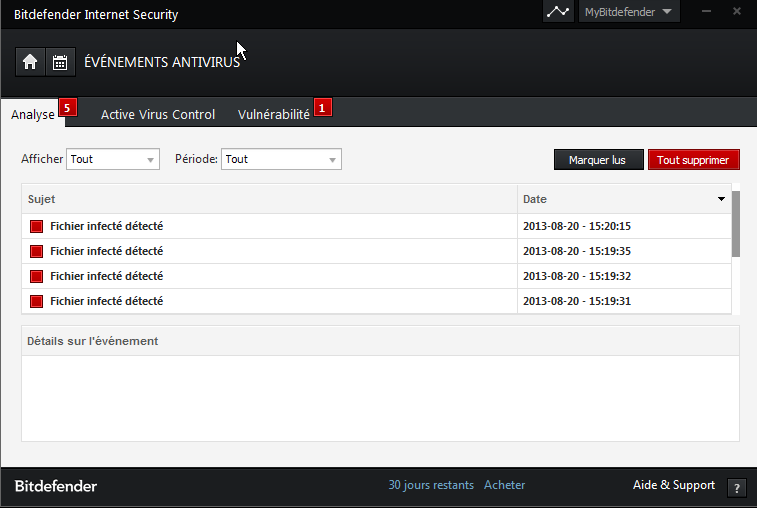Go to the Home screen icon
The height and width of the screenshot is (508, 757).
[30, 62]
